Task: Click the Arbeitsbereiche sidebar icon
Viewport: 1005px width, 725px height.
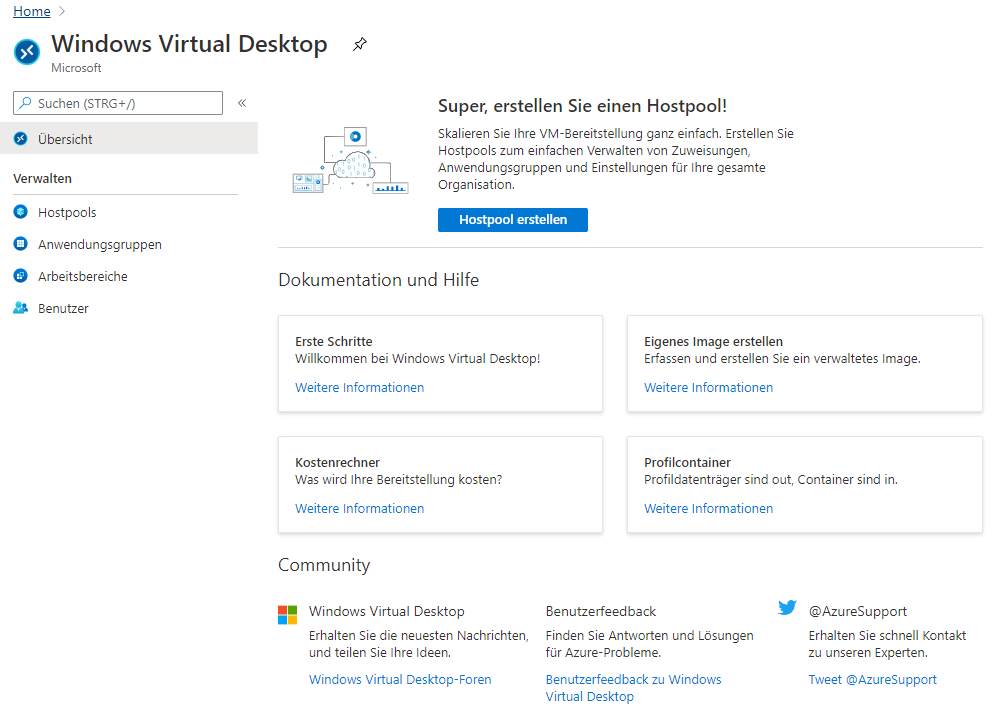Action: click(x=21, y=276)
